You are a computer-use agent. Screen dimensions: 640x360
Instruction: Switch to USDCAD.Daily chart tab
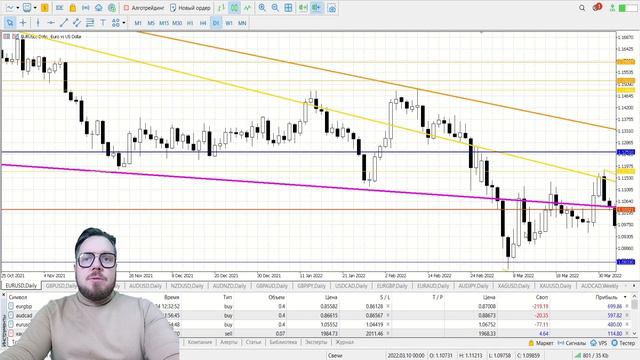point(351,286)
